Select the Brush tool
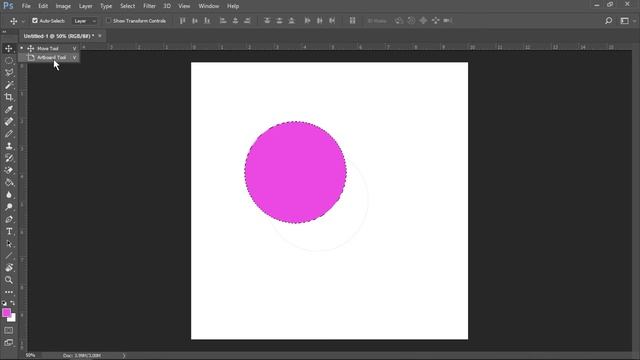 tap(9, 134)
